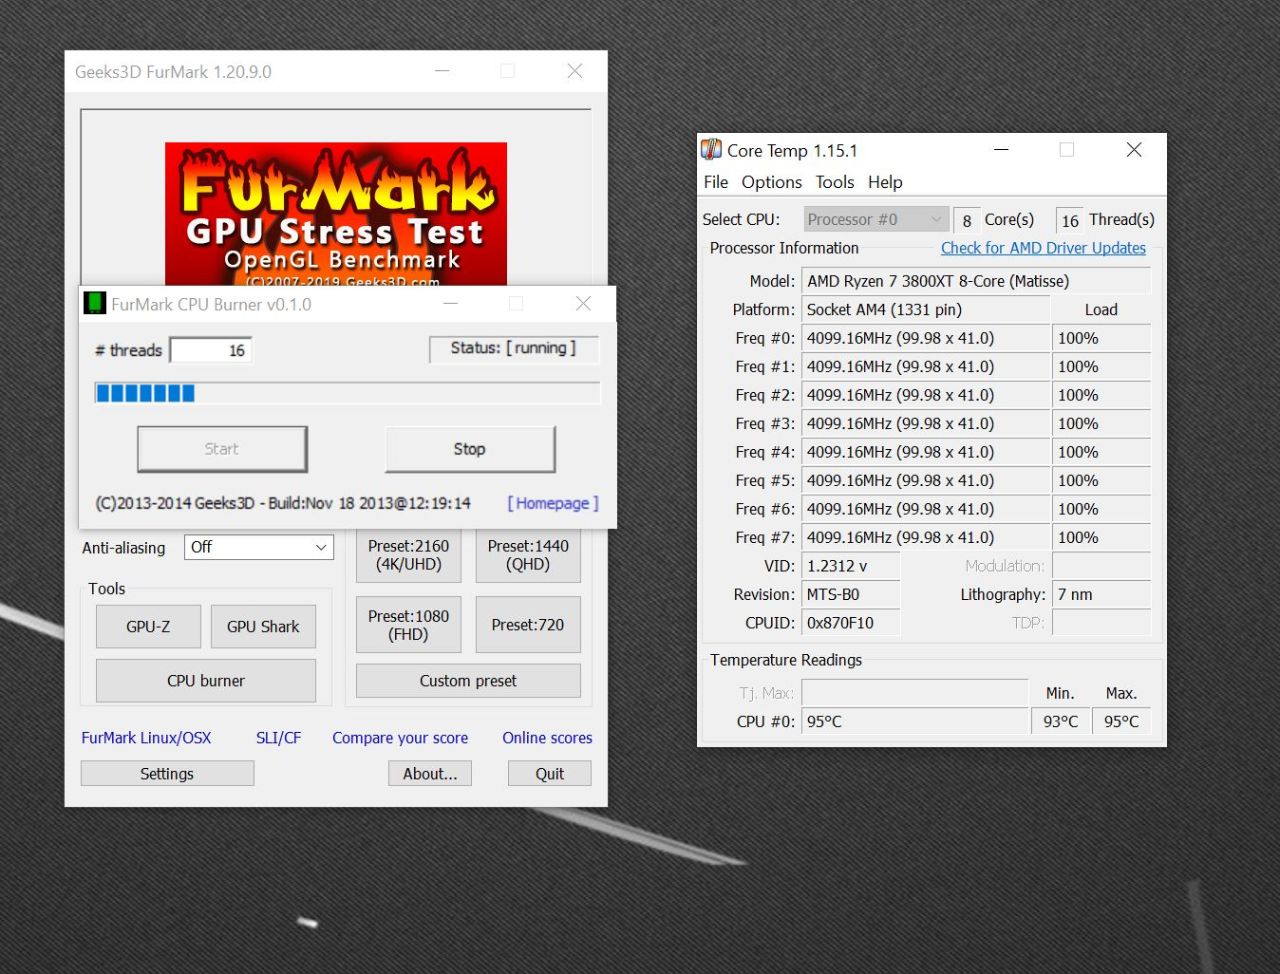
Task: Open the Help menu in Core Temp
Action: click(x=885, y=182)
